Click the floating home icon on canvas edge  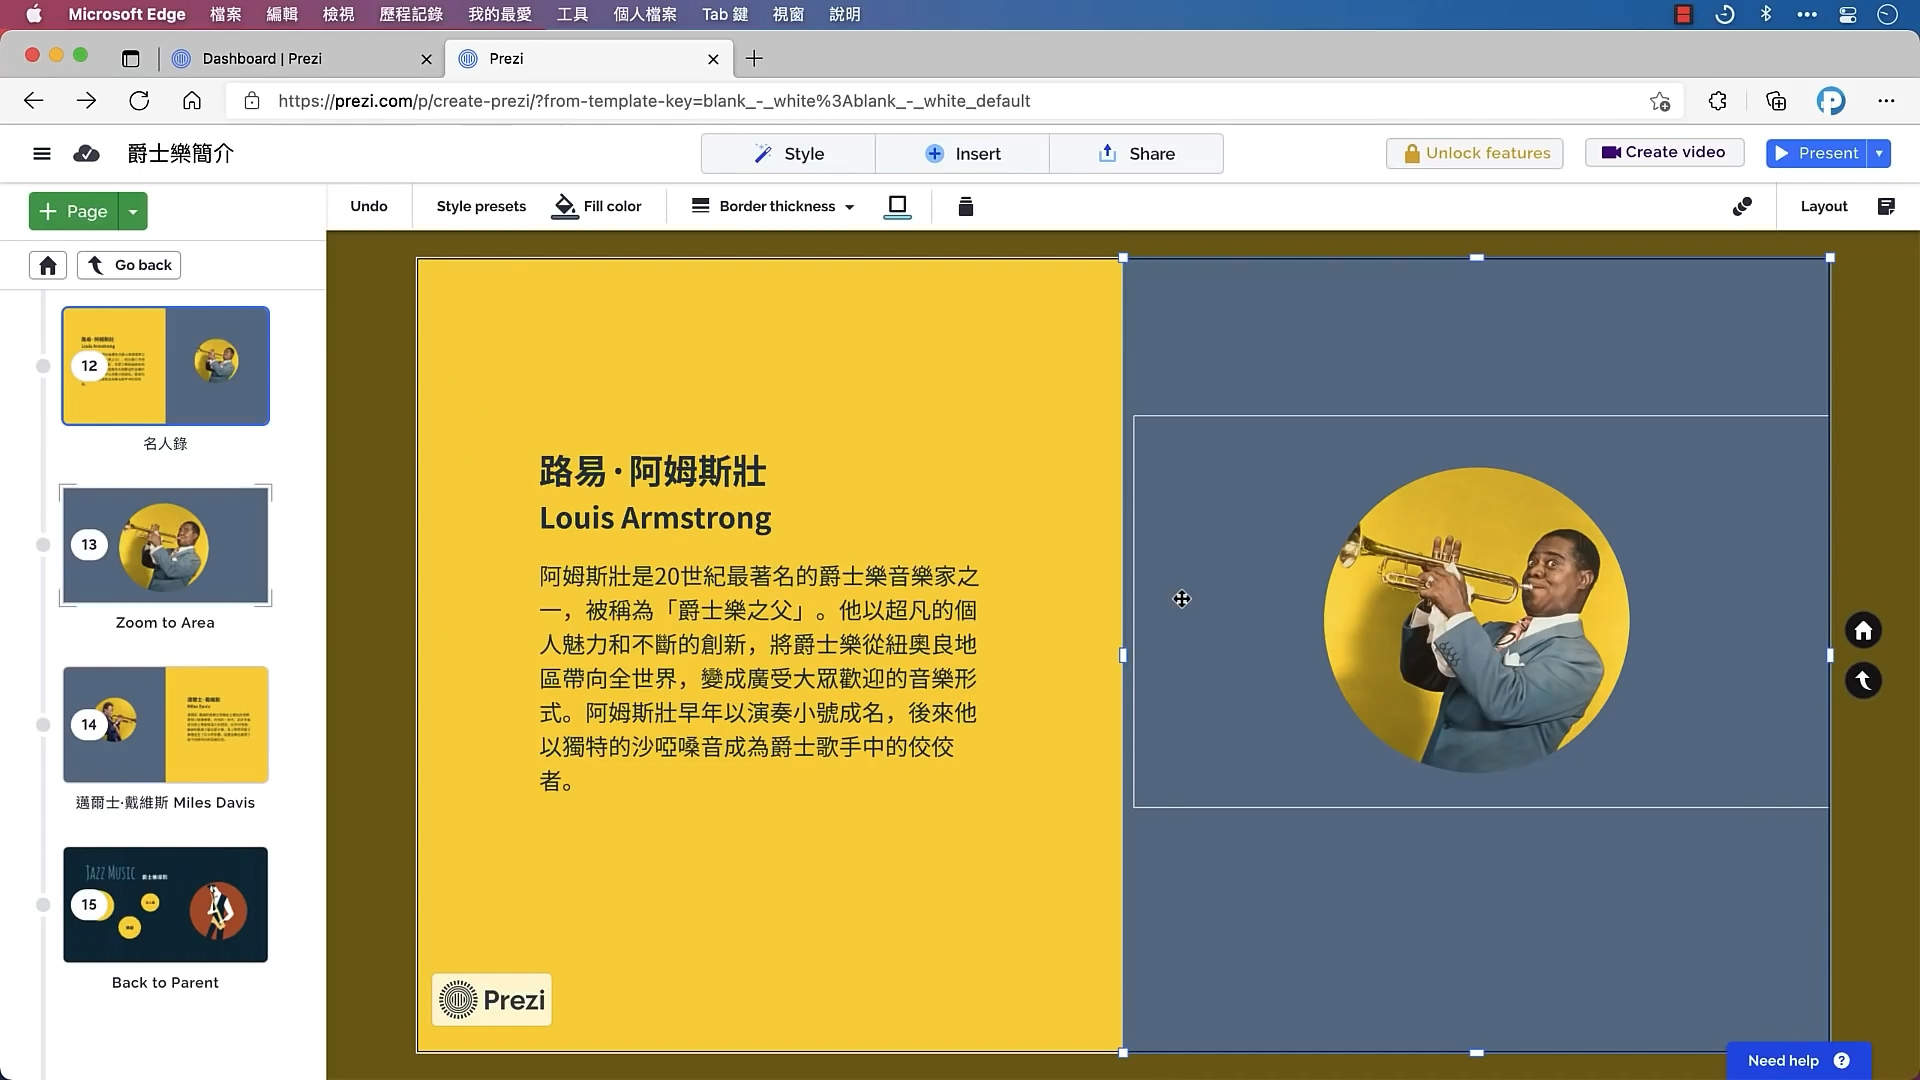point(1863,630)
